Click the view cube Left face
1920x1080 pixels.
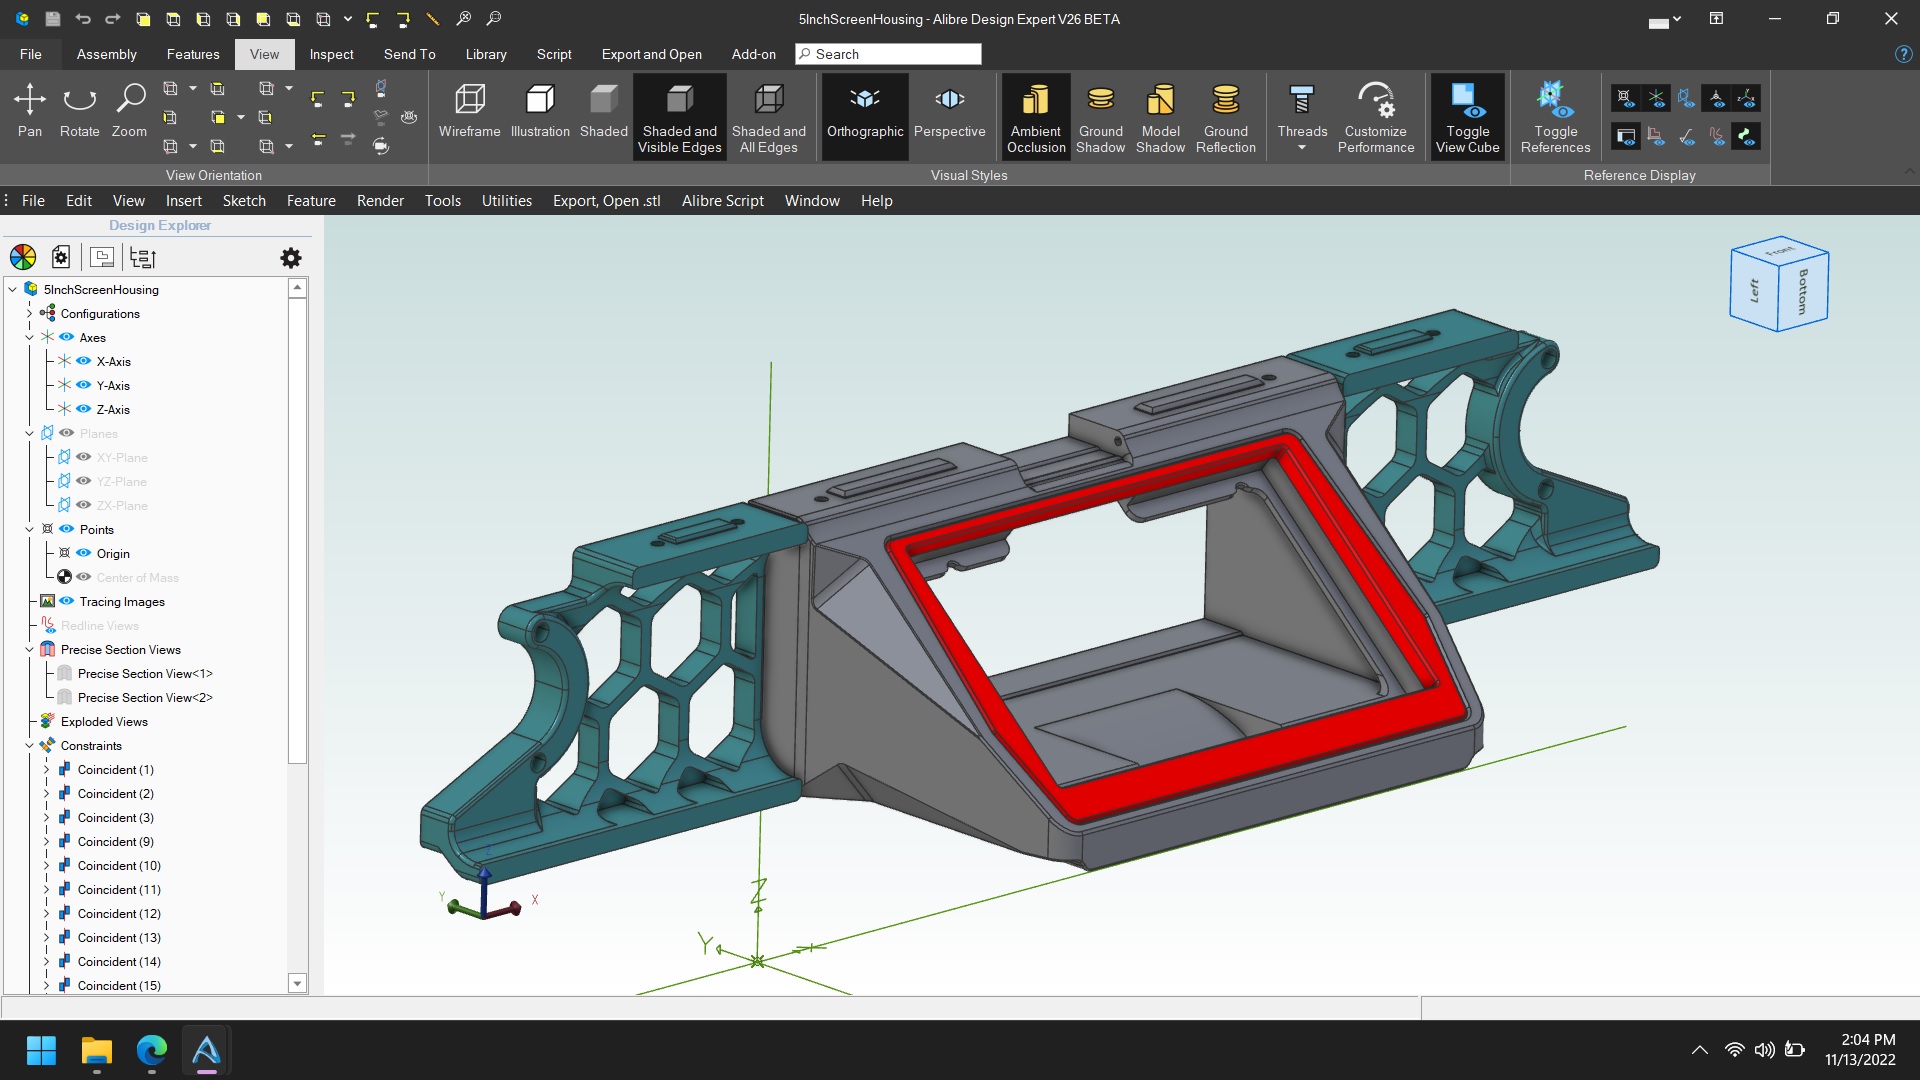pyautogui.click(x=1755, y=291)
